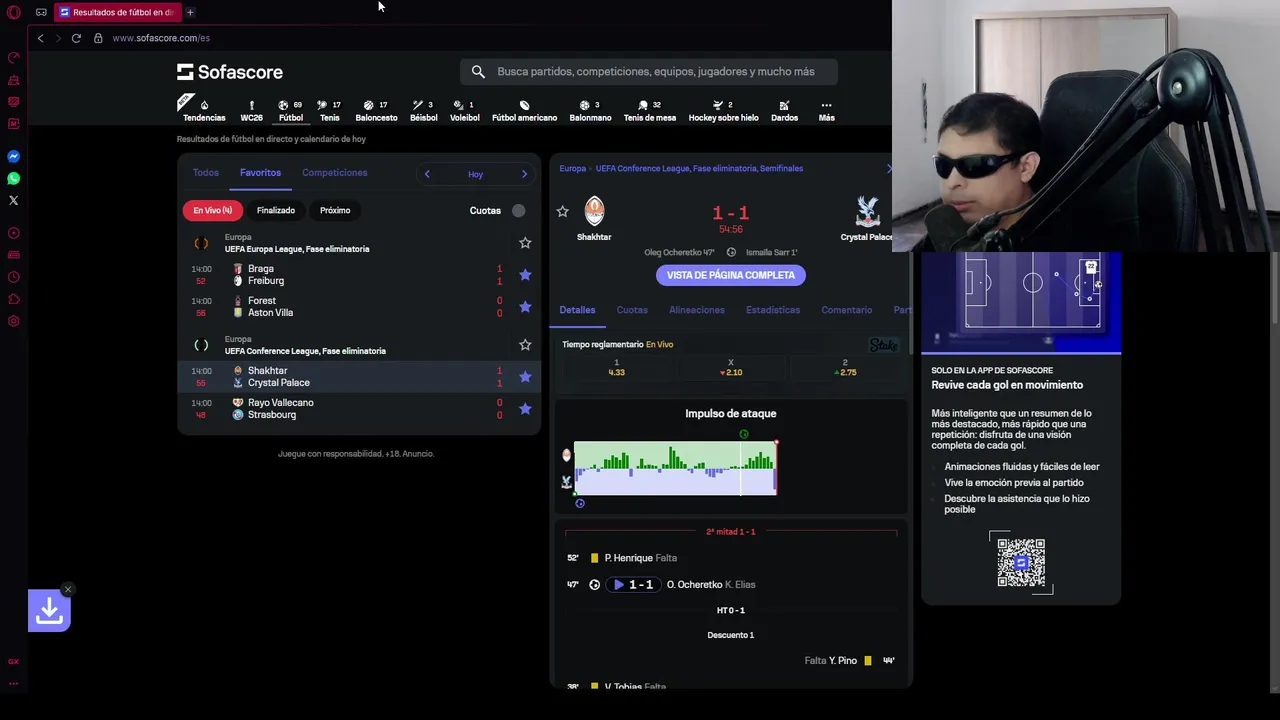Open X (Twitter) in Opera sidebar
The image size is (1280, 720).
pos(14,200)
